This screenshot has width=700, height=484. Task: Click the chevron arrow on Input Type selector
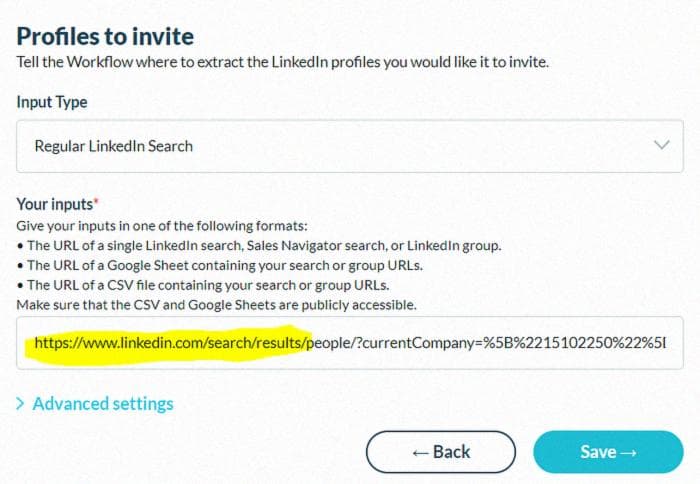[x=661, y=145]
